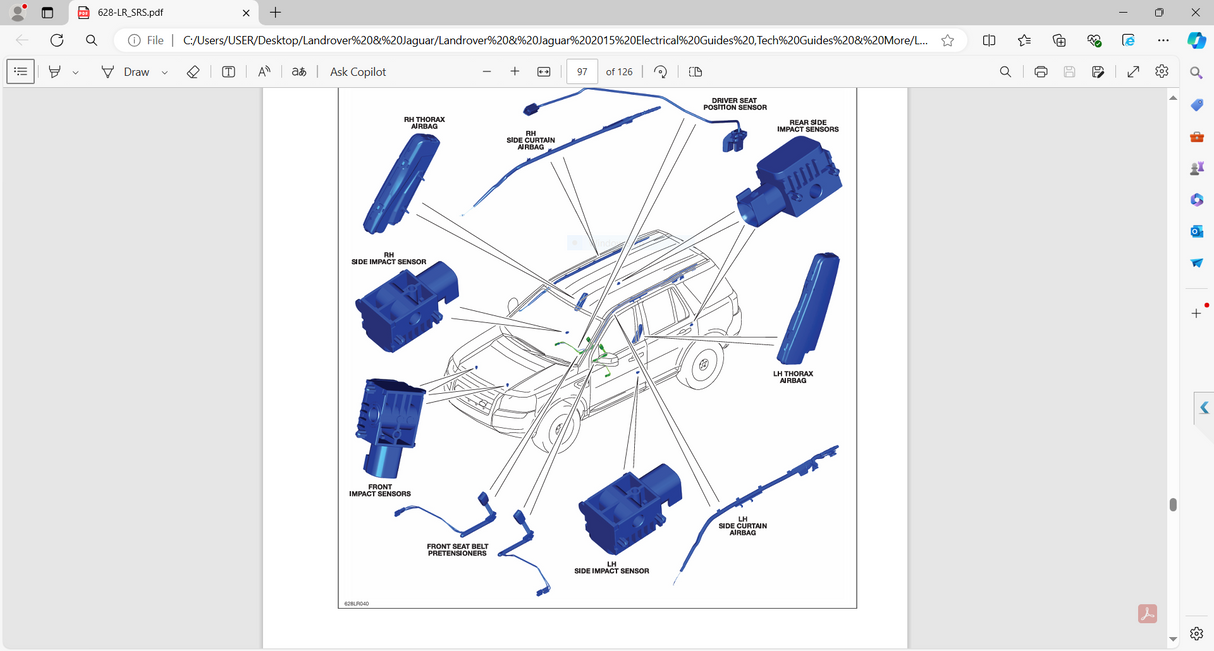This screenshot has width=1214, height=651.
Task: Open the Add text tool
Action: [x=228, y=71]
